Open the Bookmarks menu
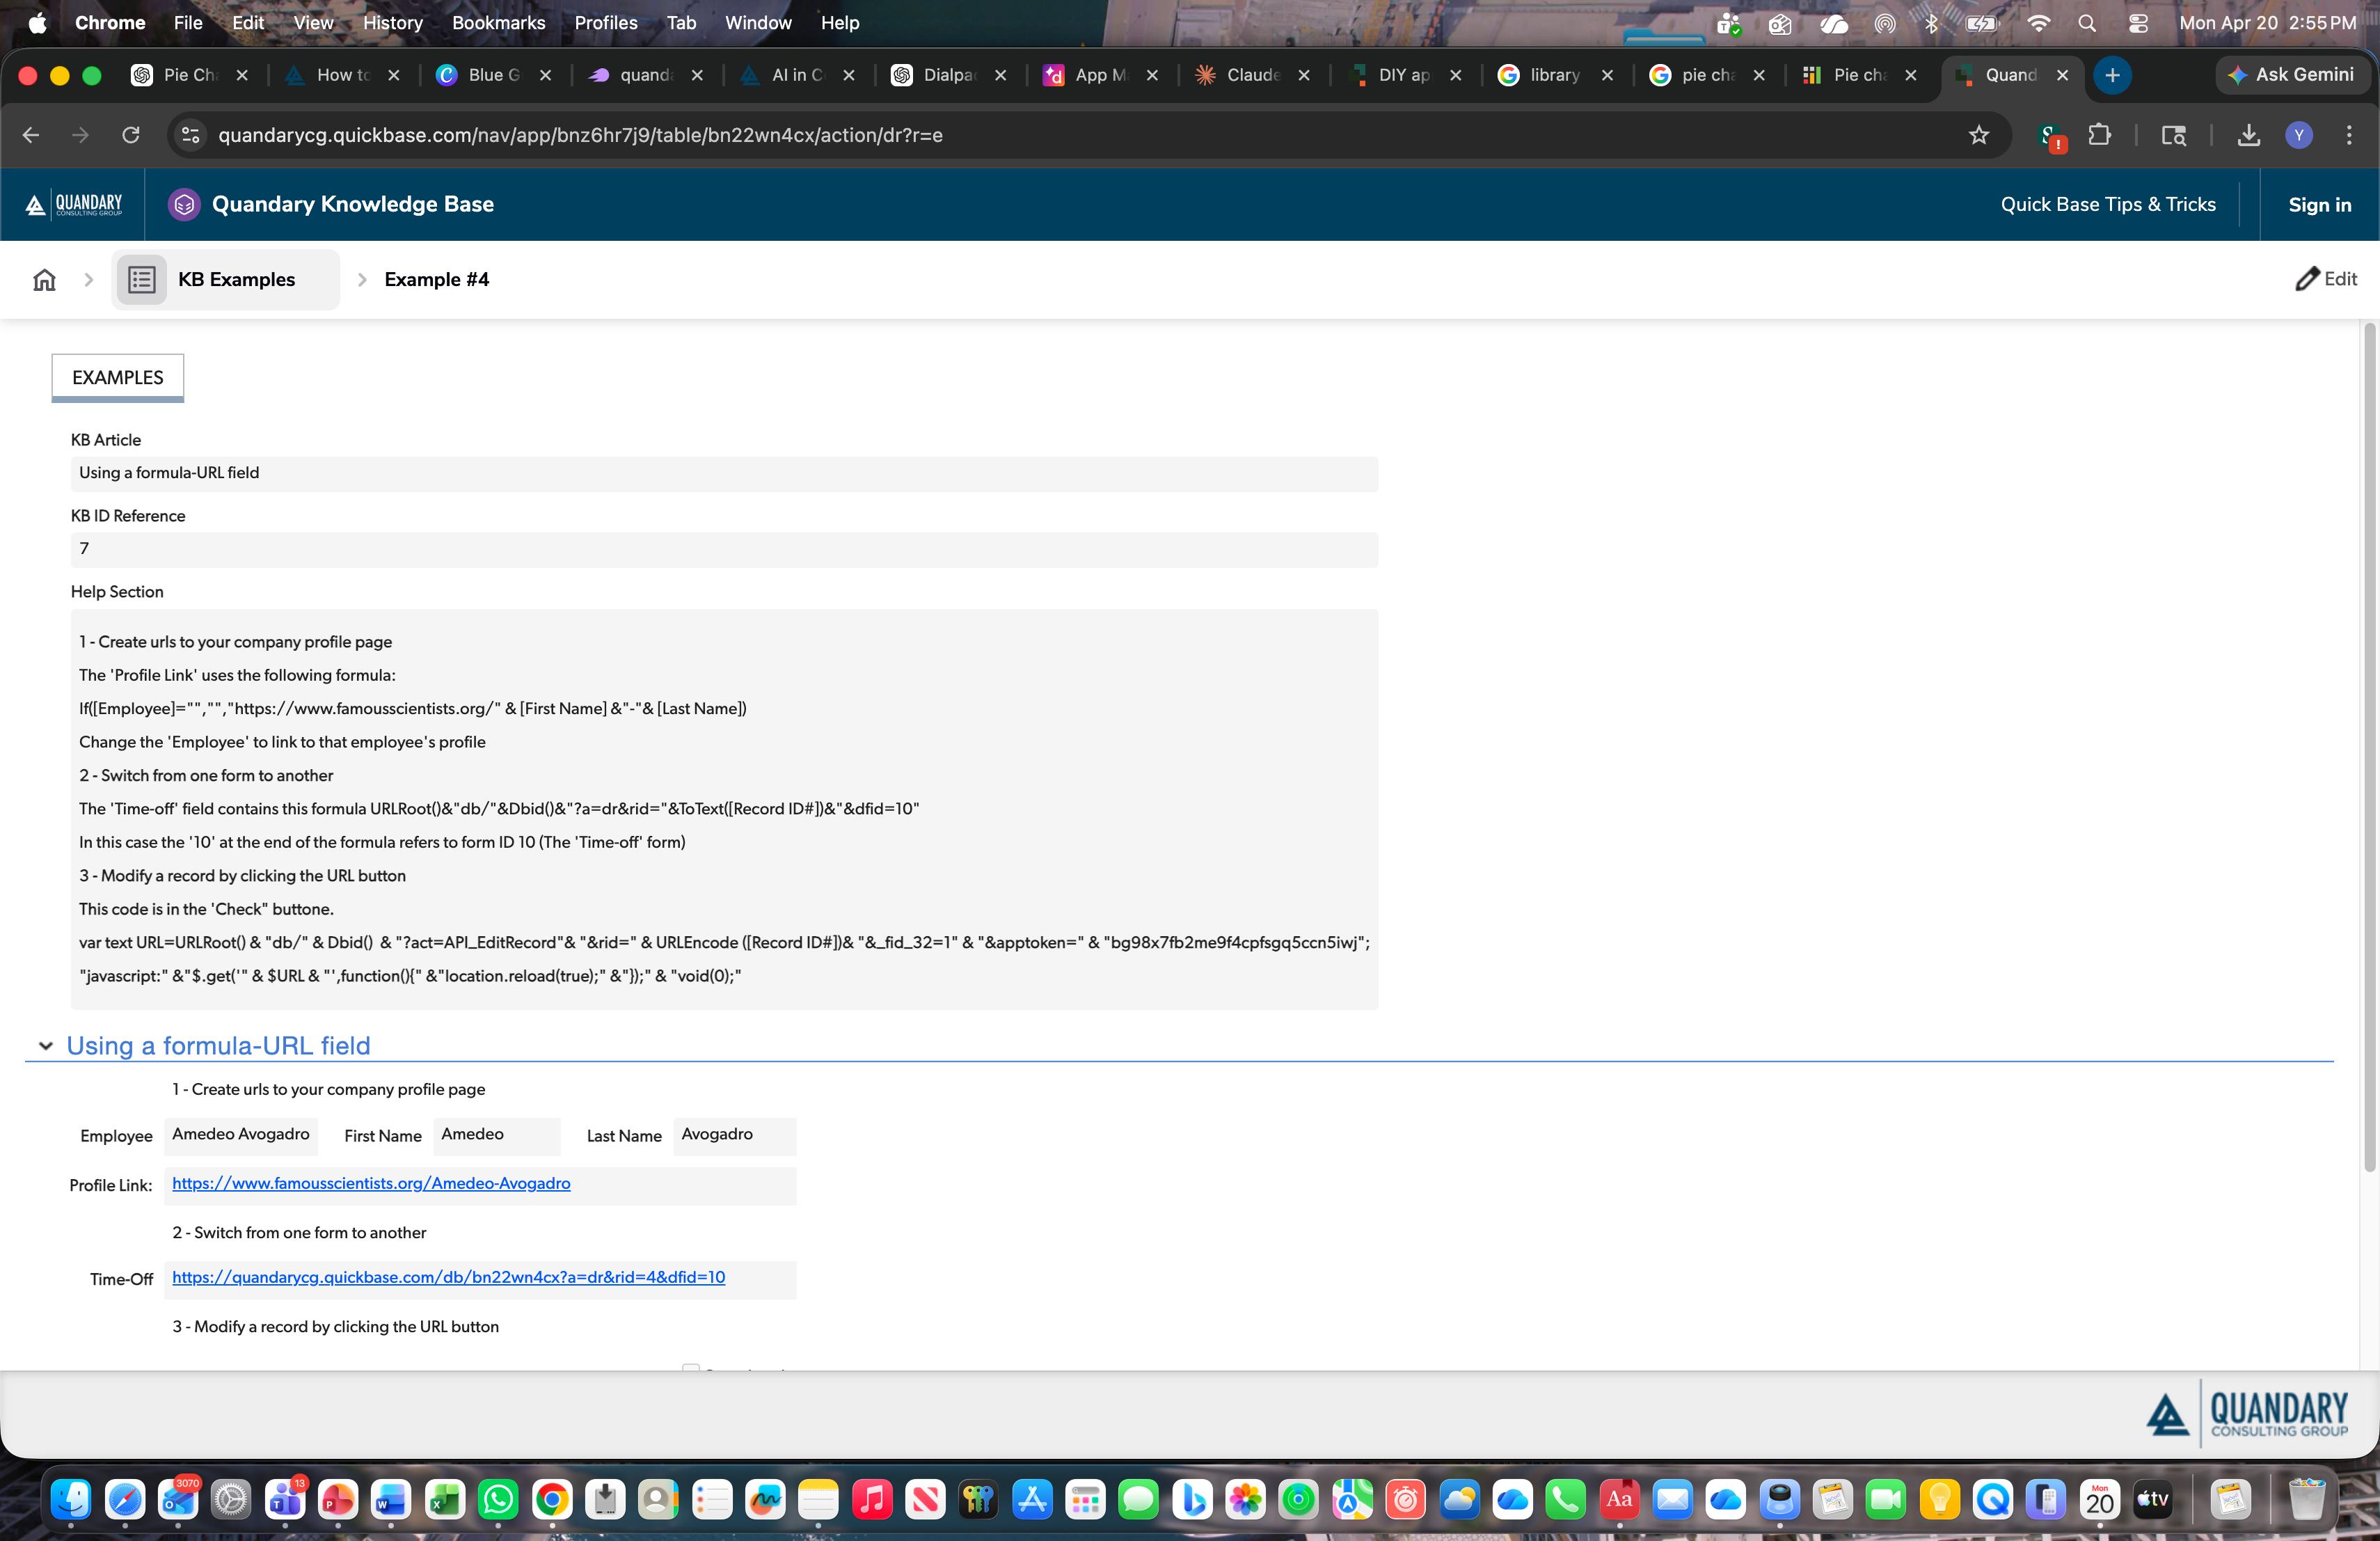Viewport: 2380px width, 1541px height. click(498, 23)
